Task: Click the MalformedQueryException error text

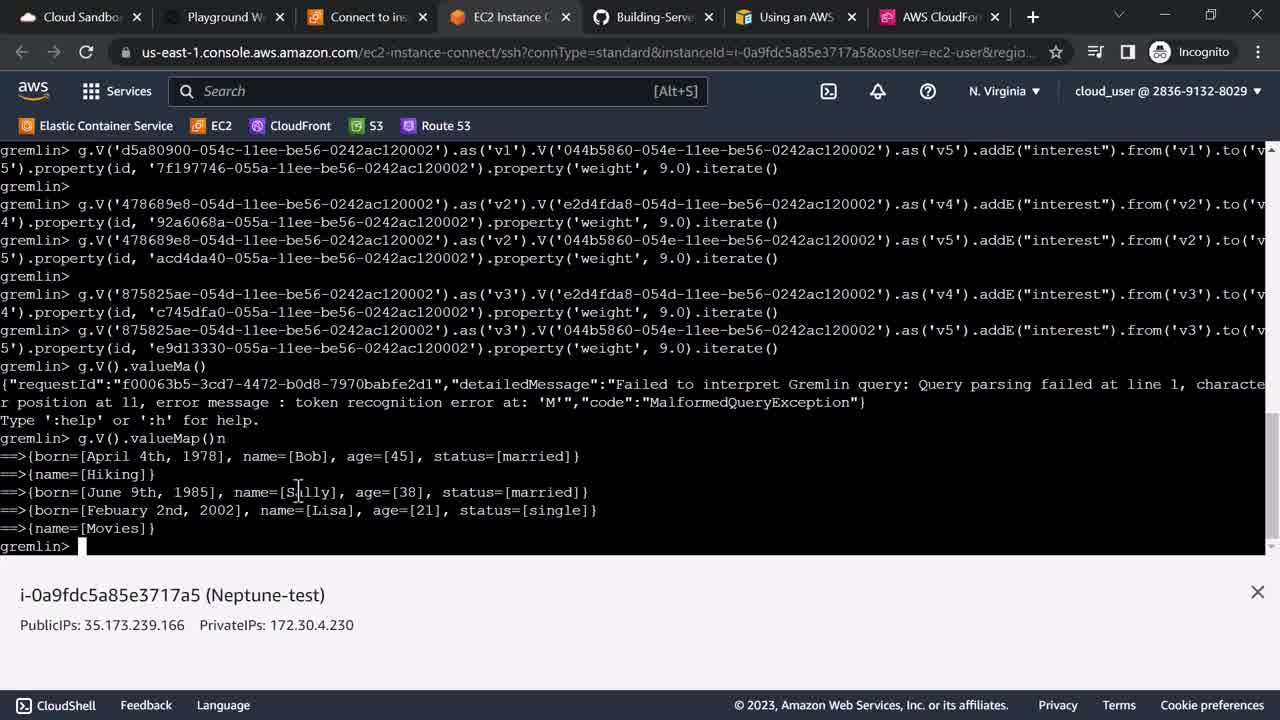Action: [751, 402]
